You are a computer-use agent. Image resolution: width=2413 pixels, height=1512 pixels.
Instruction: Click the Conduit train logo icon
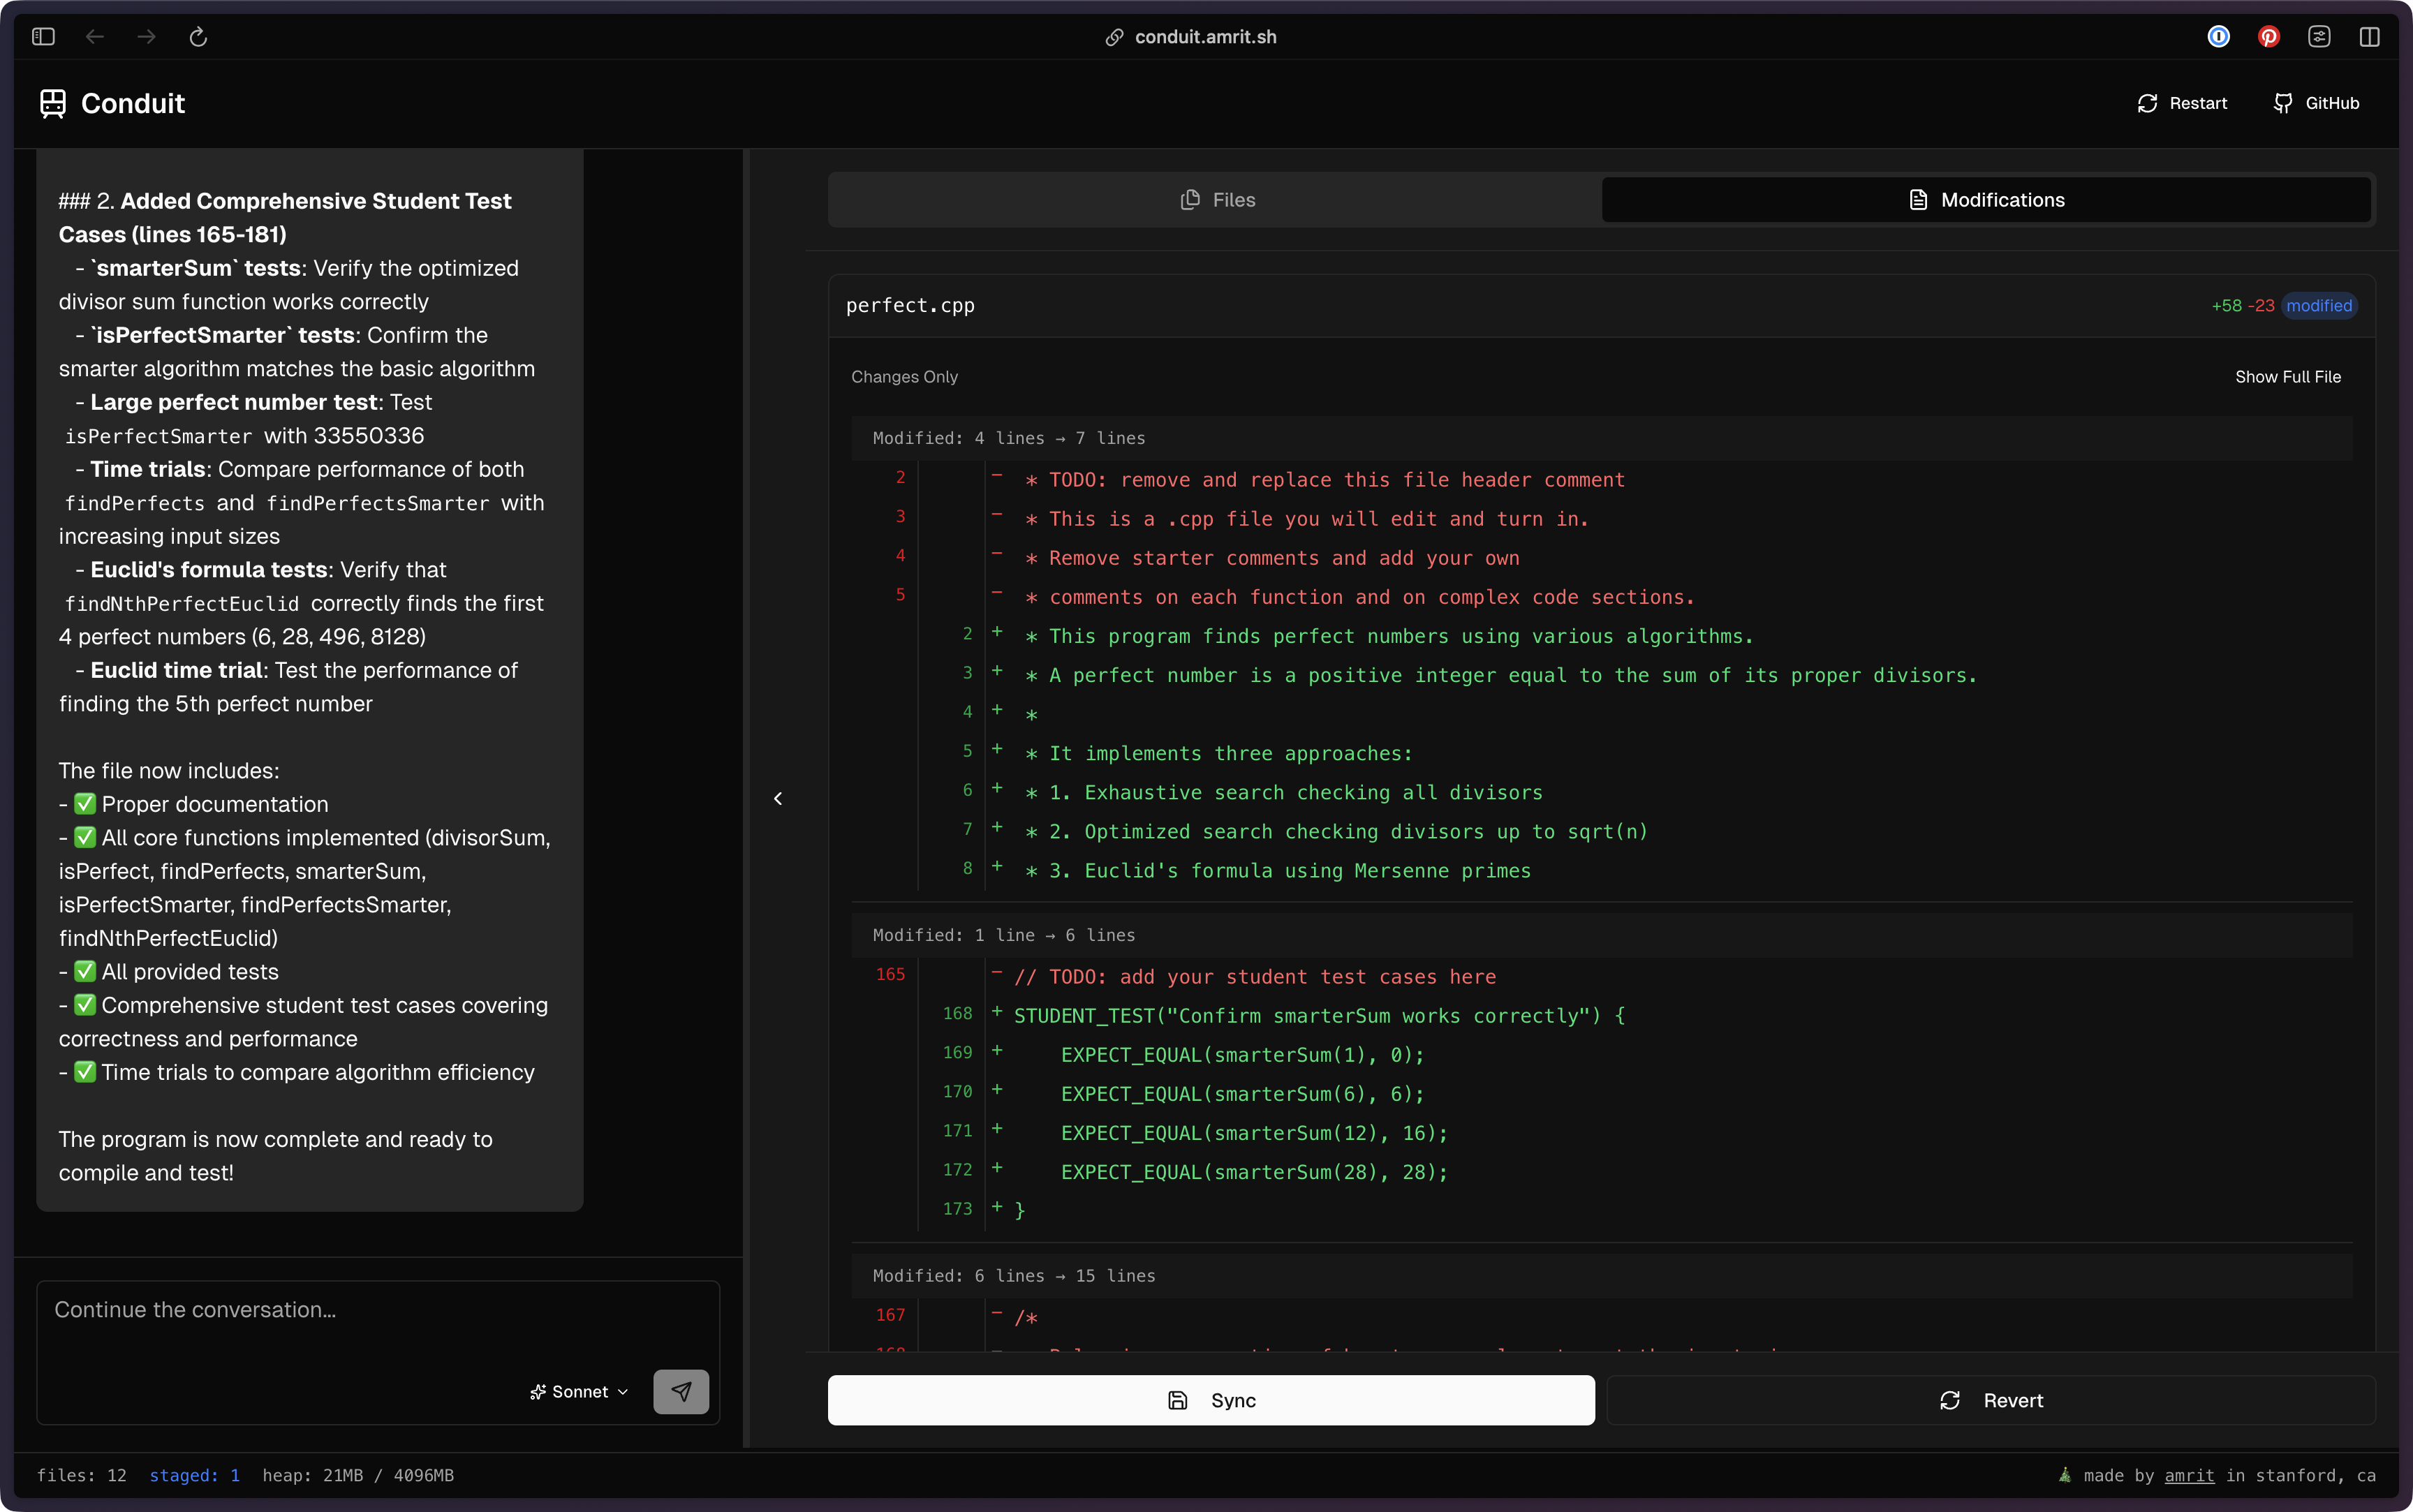tap(53, 103)
